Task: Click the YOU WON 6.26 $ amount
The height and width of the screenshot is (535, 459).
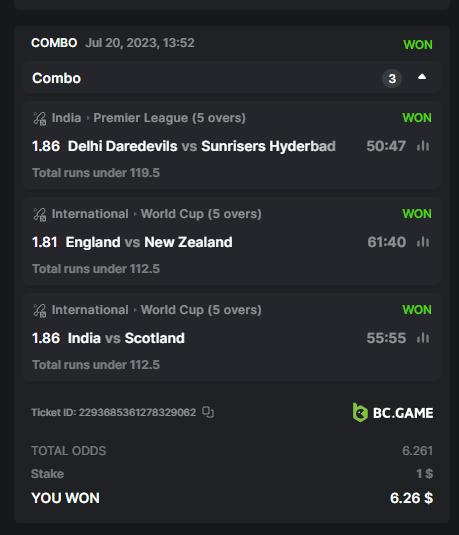Action: tap(412, 498)
